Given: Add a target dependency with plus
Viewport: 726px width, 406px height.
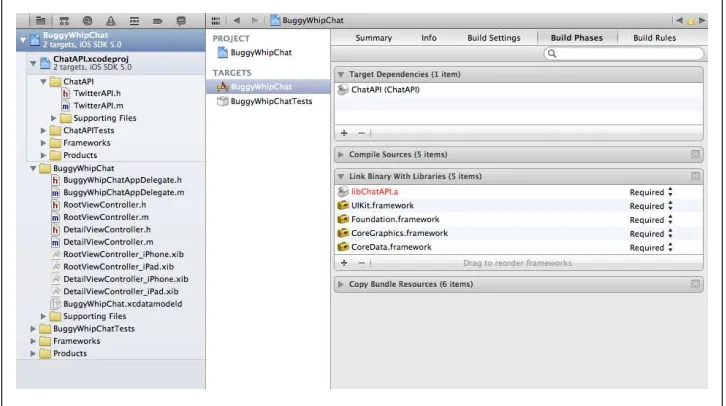Looking at the screenshot, I should coord(344,133).
